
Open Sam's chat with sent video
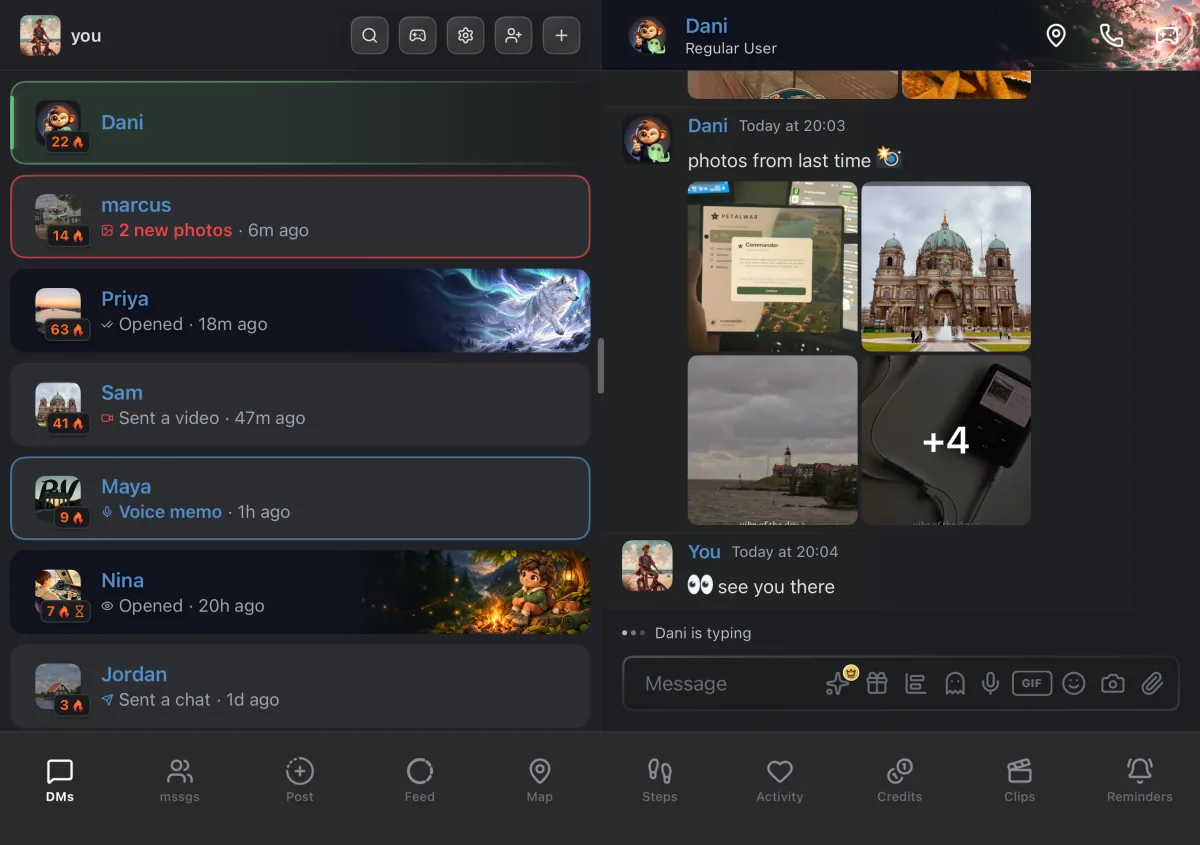(x=300, y=405)
